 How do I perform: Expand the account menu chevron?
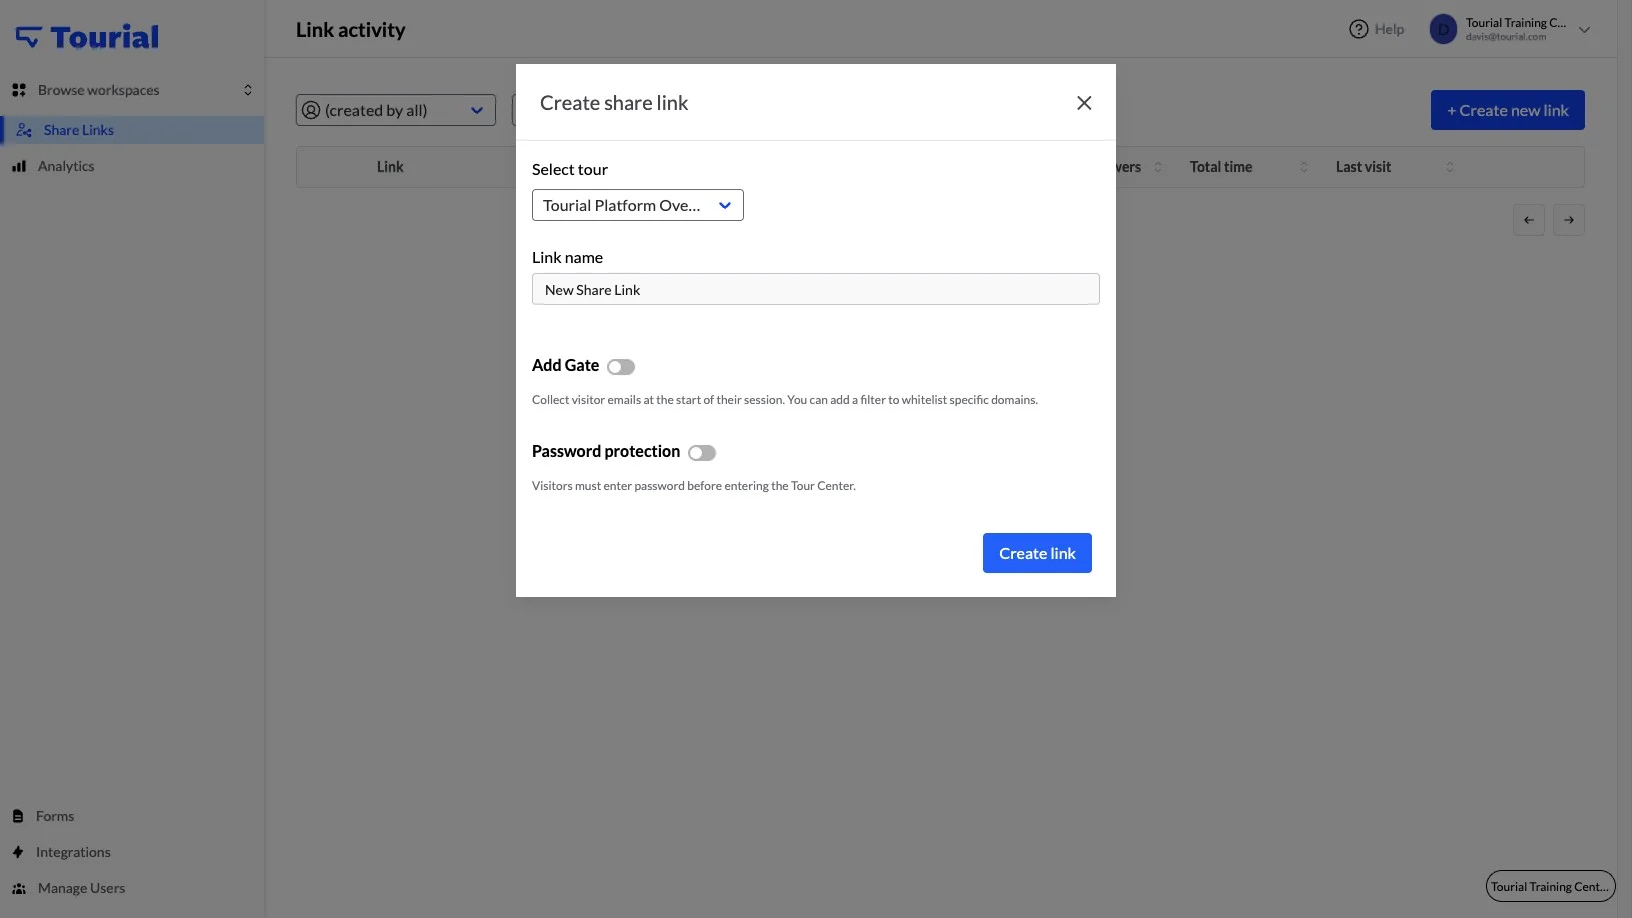click(1584, 29)
